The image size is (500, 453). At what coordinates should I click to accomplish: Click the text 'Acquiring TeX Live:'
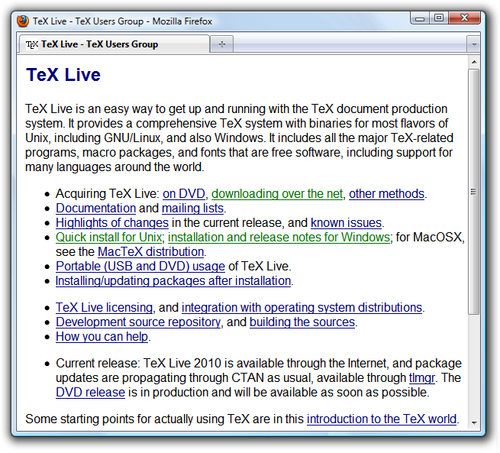click(107, 194)
